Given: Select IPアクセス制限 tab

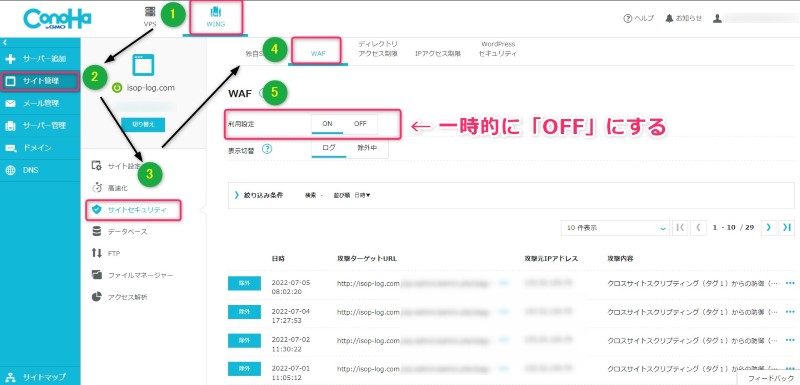Looking at the screenshot, I should tap(438, 53).
